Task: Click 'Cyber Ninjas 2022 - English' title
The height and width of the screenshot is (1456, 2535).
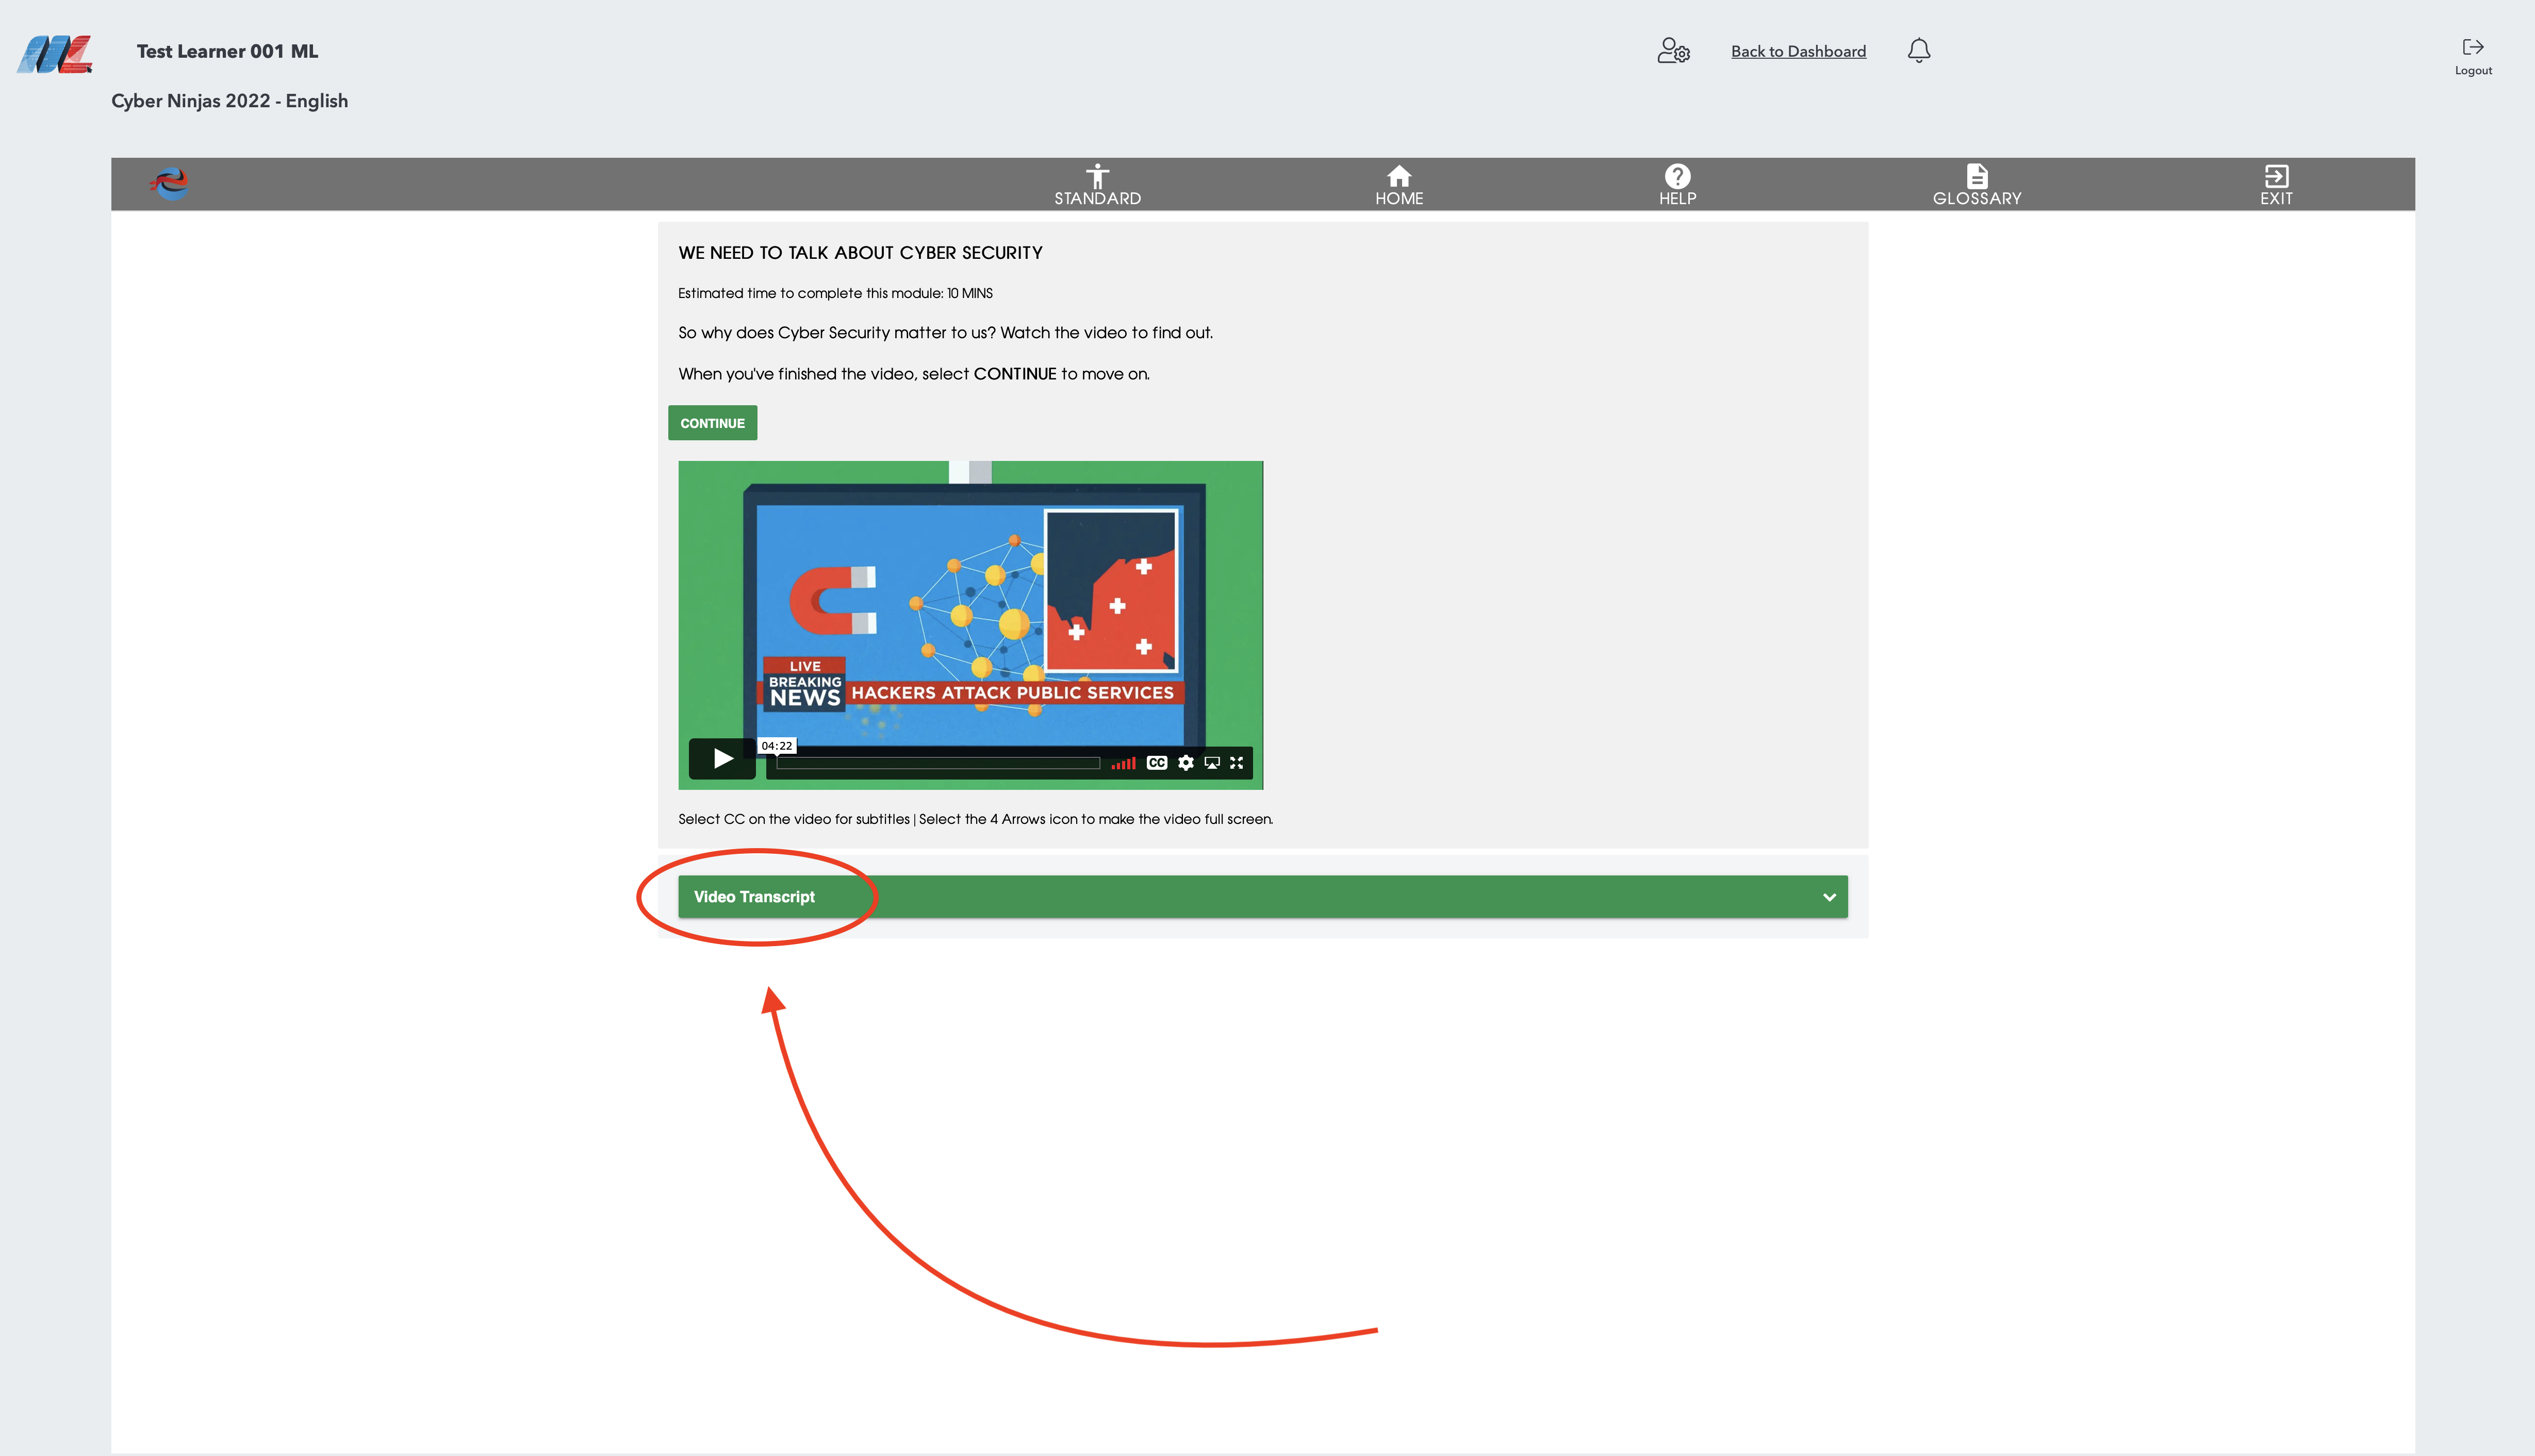Action: click(x=229, y=101)
